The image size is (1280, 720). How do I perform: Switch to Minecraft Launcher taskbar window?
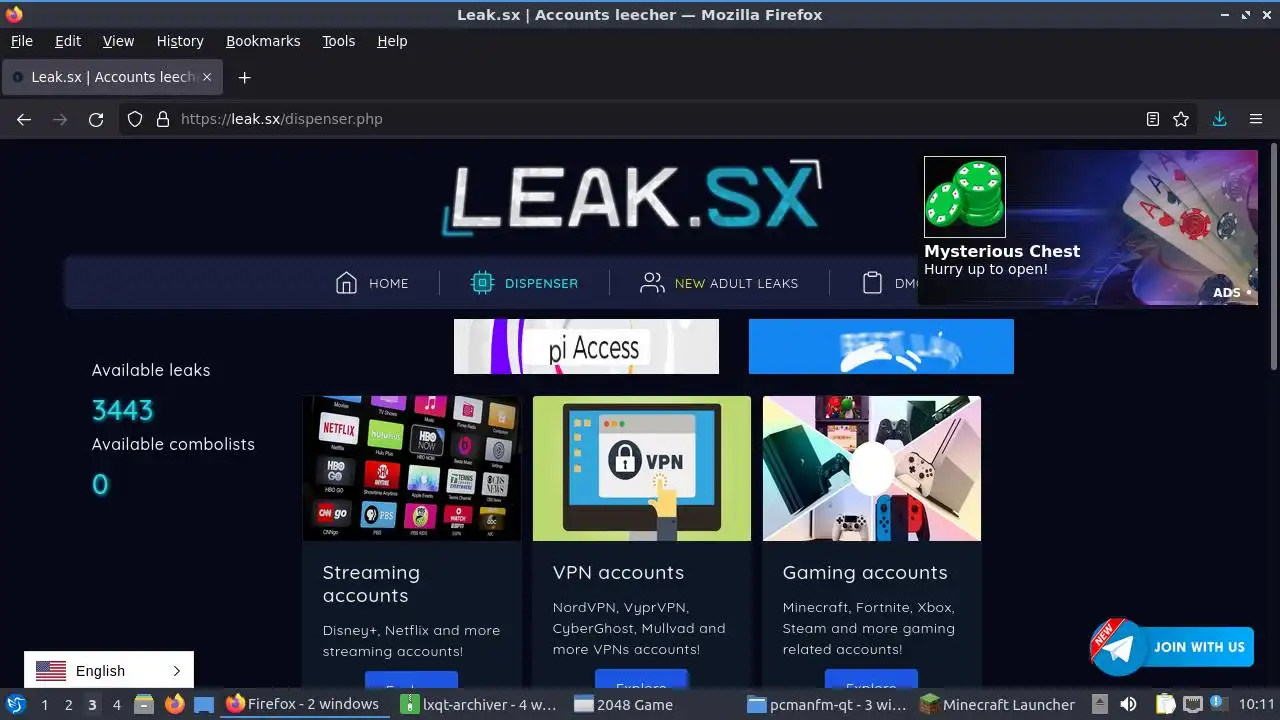coord(999,704)
